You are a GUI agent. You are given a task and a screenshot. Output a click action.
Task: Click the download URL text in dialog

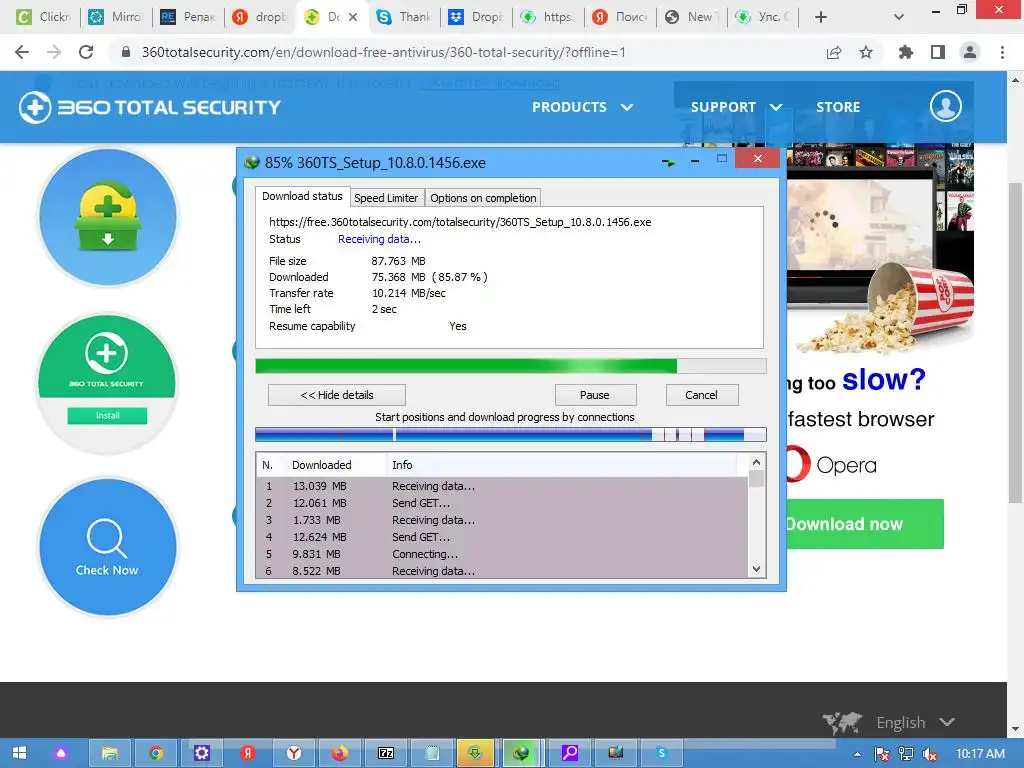pyautogui.click(x=460, y=222)
